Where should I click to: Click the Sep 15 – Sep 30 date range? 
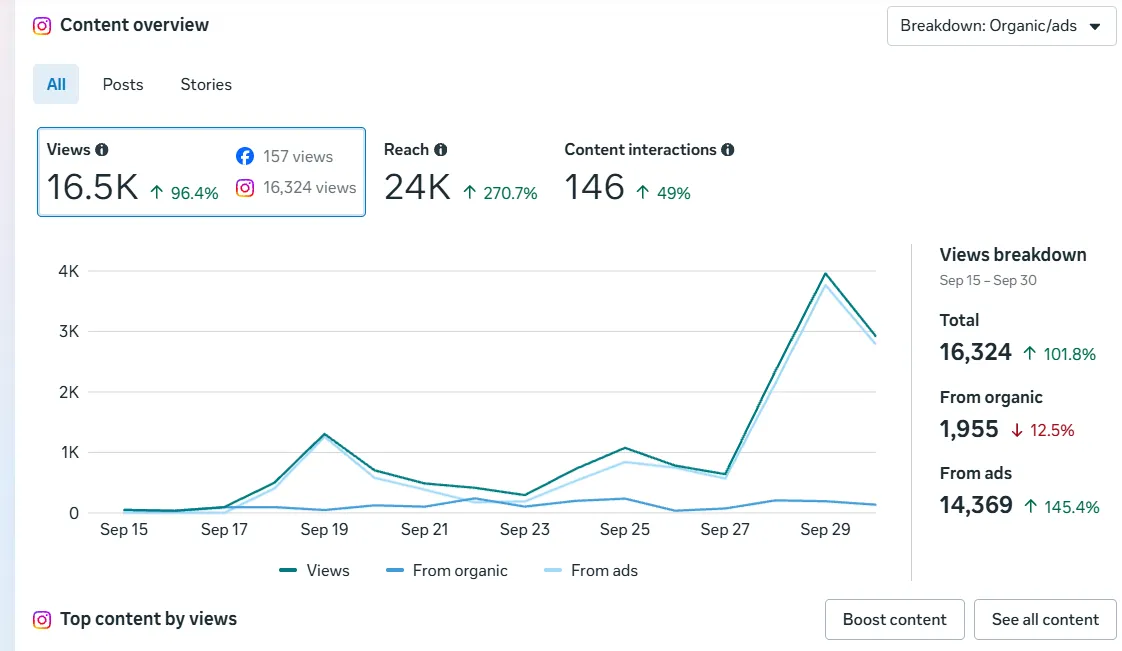point(987,280)
